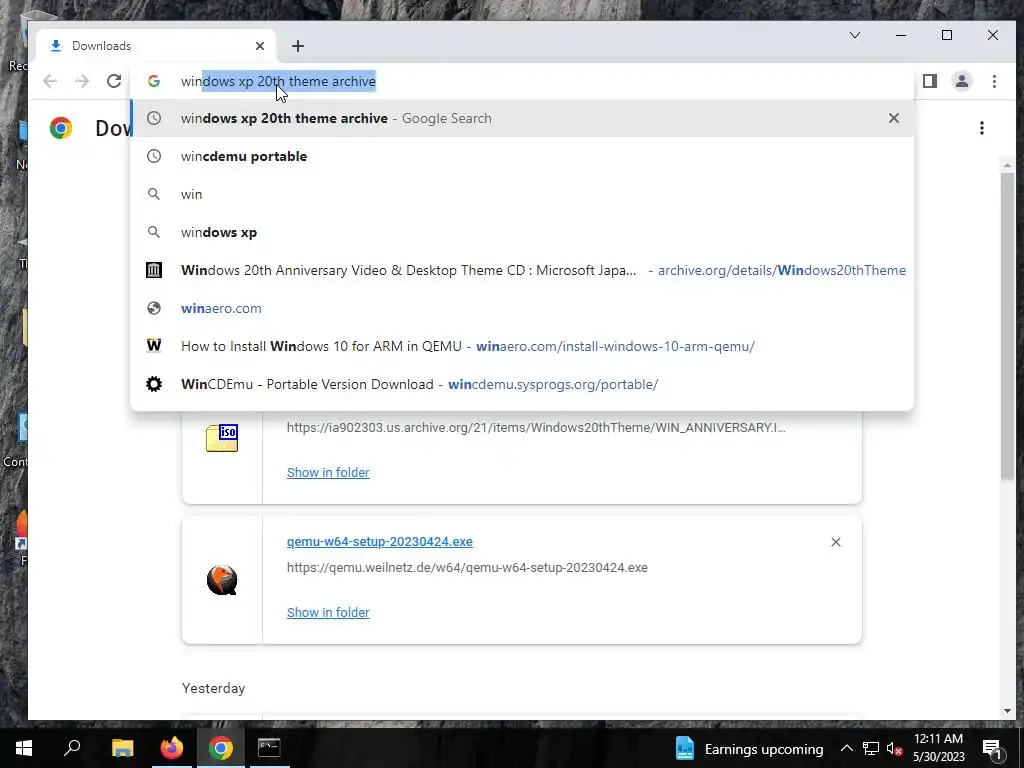The height and width of the screenshot is (768, 1024).
Task: Click inside the address bar text field
Action: click(x=522, y=81)
